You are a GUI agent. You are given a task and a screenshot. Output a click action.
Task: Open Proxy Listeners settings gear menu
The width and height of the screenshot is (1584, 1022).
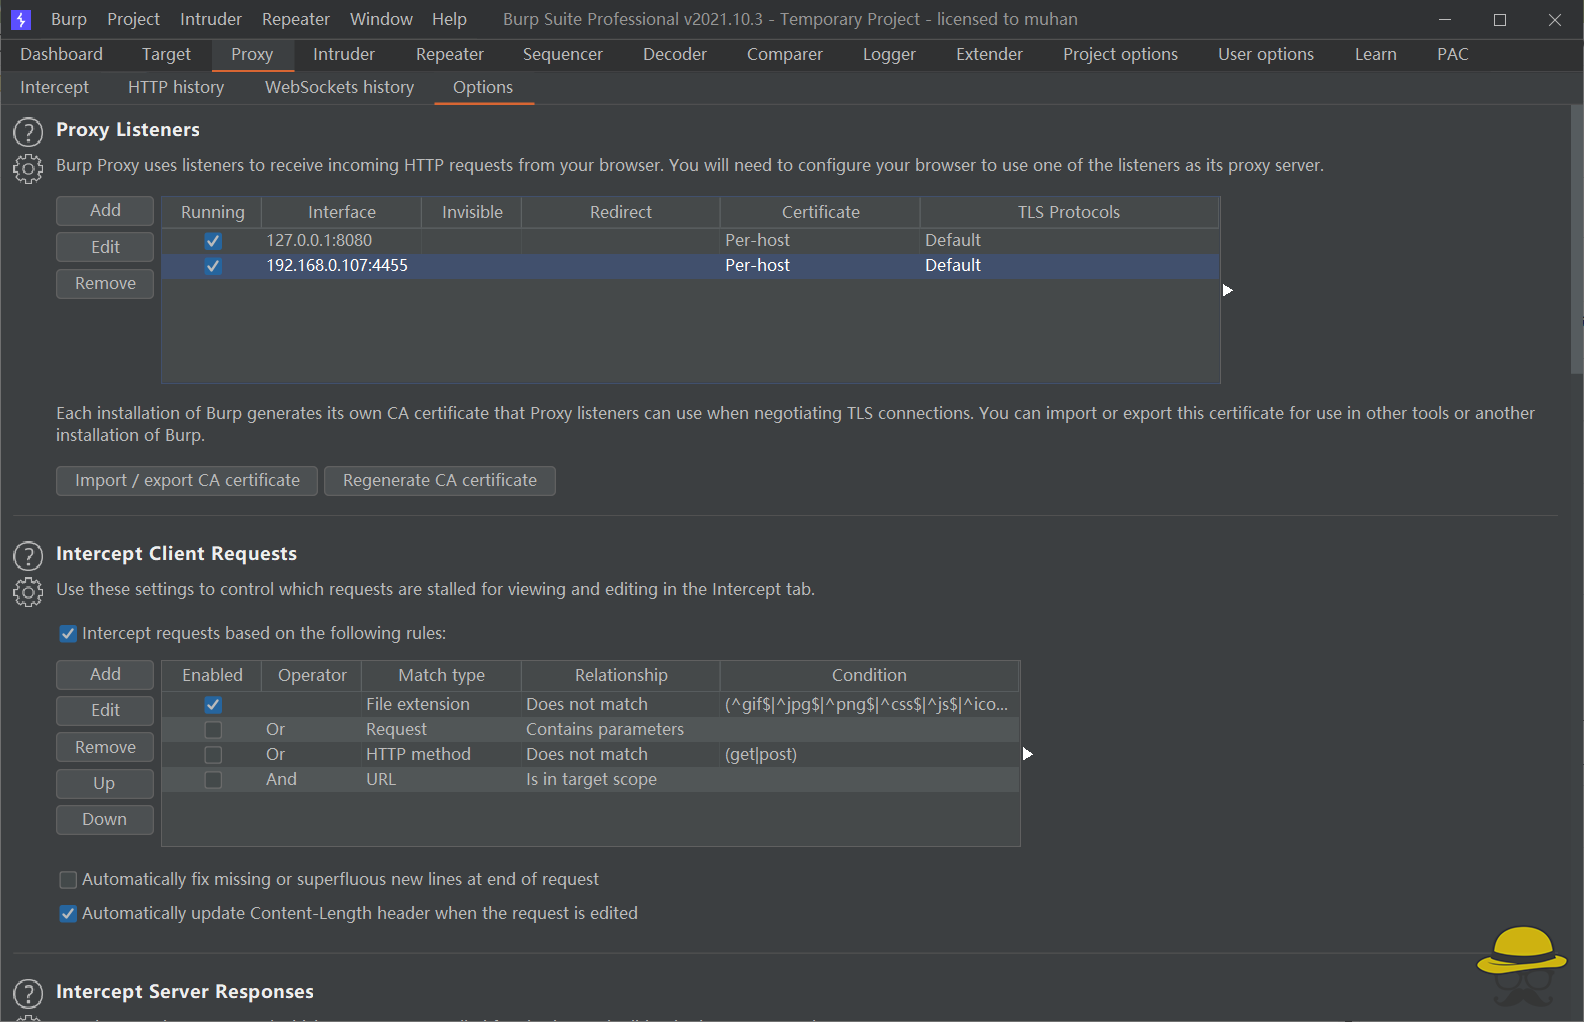pyautogui.click(x=28, y=169)
